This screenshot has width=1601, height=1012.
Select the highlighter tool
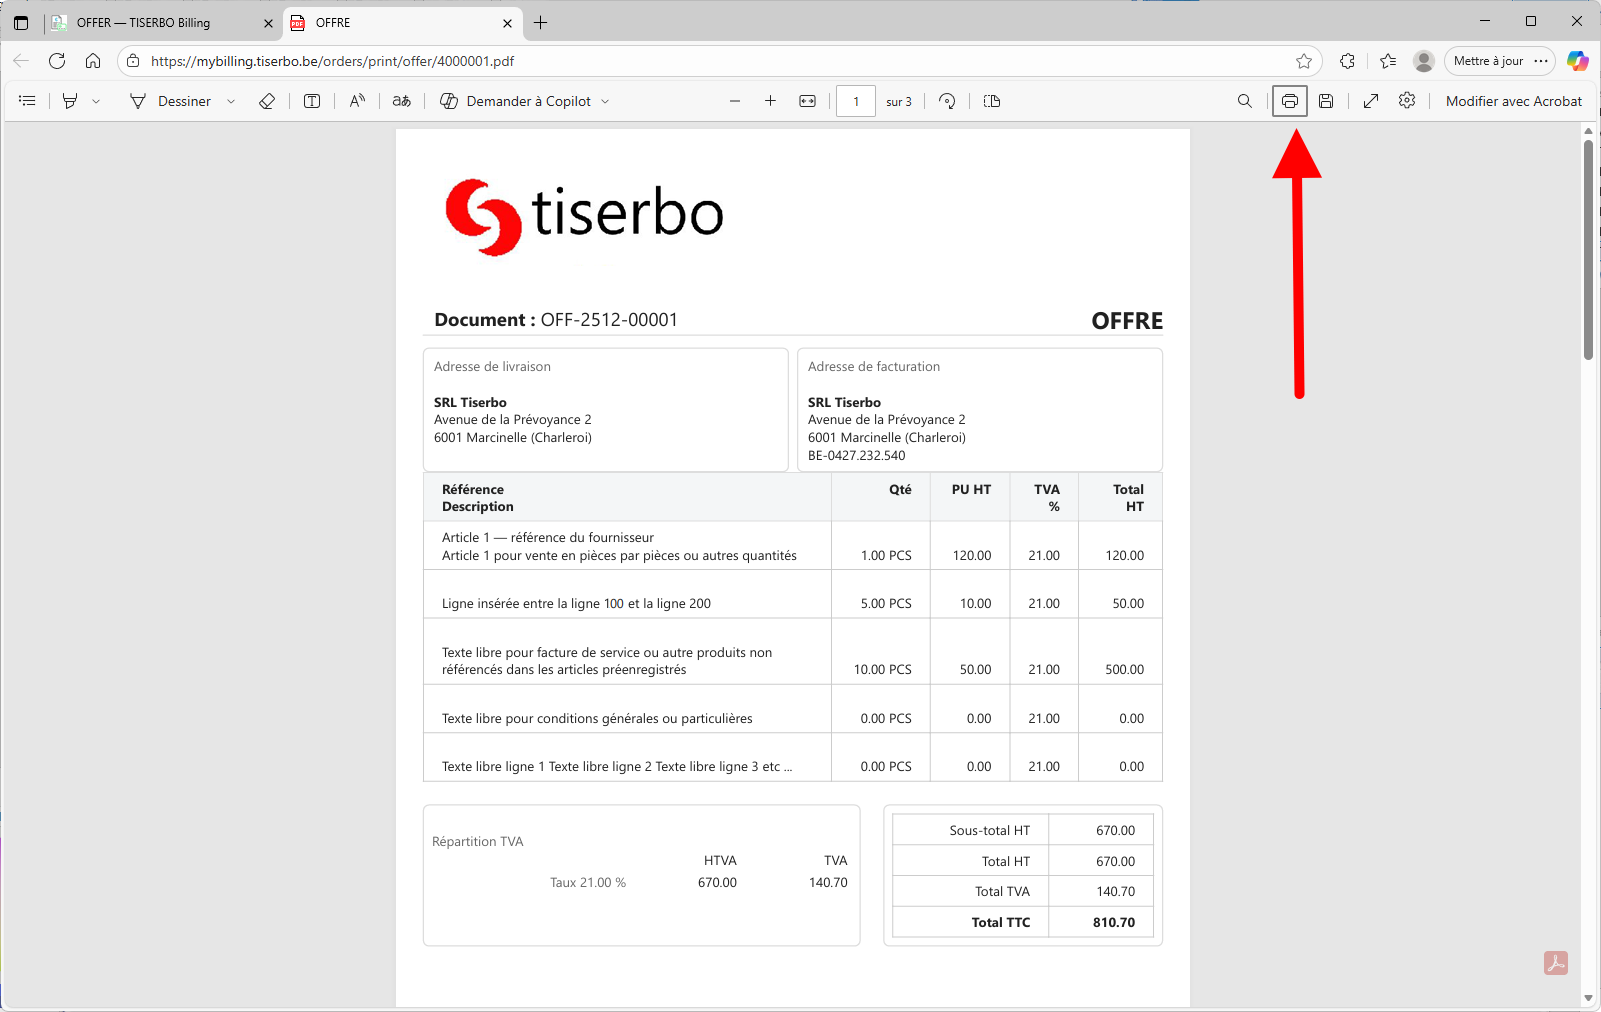[x=68, y=100]
